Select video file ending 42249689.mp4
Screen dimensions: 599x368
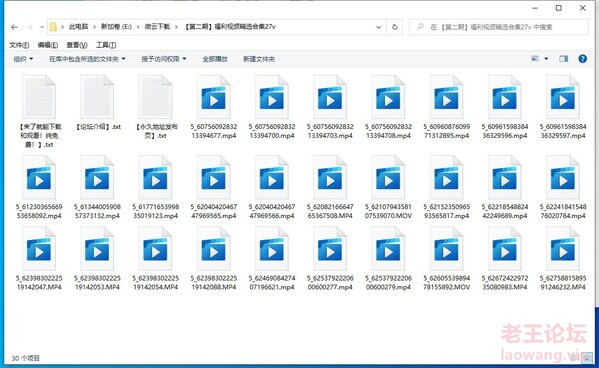click(505, 187)
